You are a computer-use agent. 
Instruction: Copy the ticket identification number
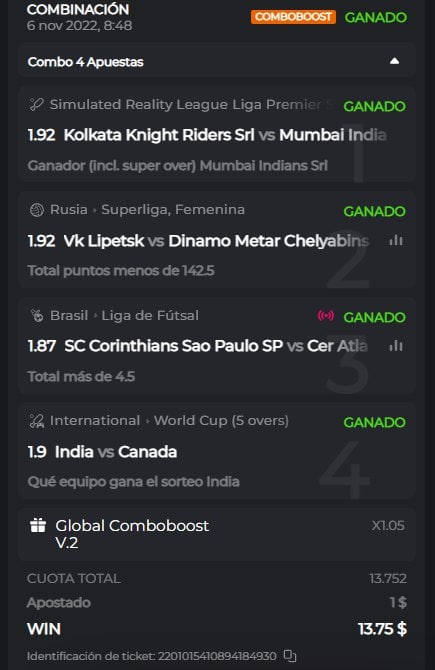click(290, 655)
